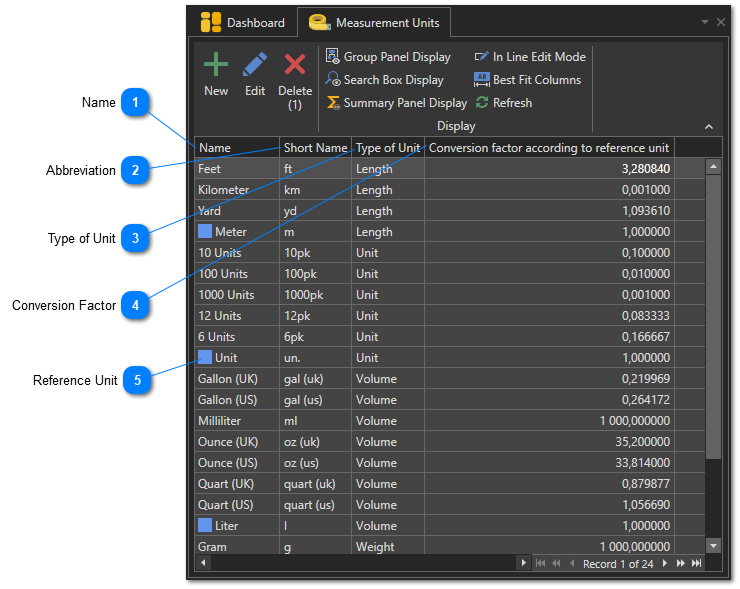This screenshot has width=740, height=589.
Task: Click the blue reference marker on Meter
Action: click(x=205, y=232)
